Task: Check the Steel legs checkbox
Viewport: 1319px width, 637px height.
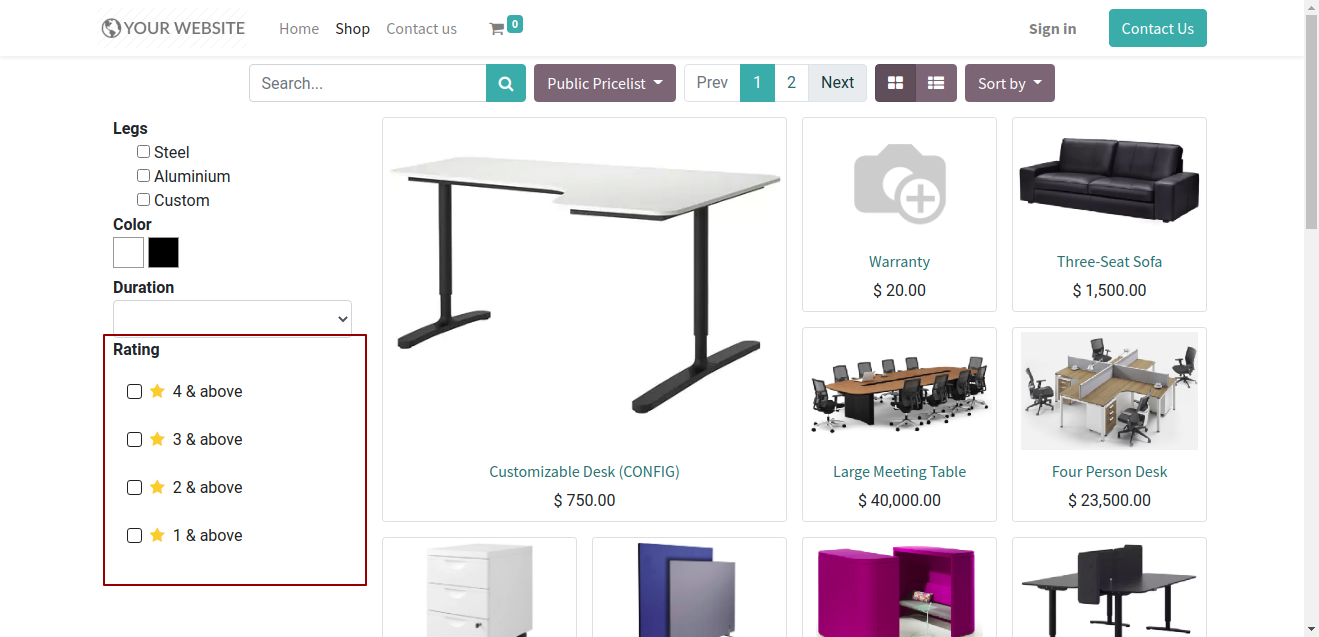Action: (144, 152)
